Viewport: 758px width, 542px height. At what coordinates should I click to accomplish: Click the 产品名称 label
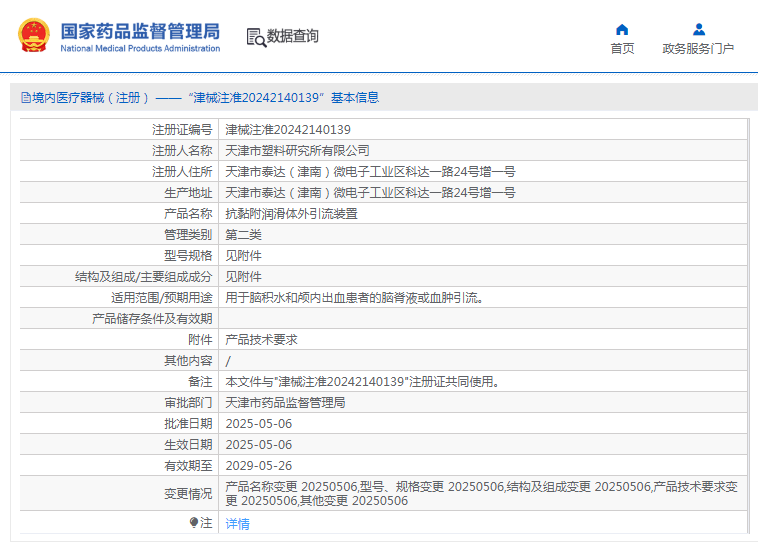click(188, 214)
